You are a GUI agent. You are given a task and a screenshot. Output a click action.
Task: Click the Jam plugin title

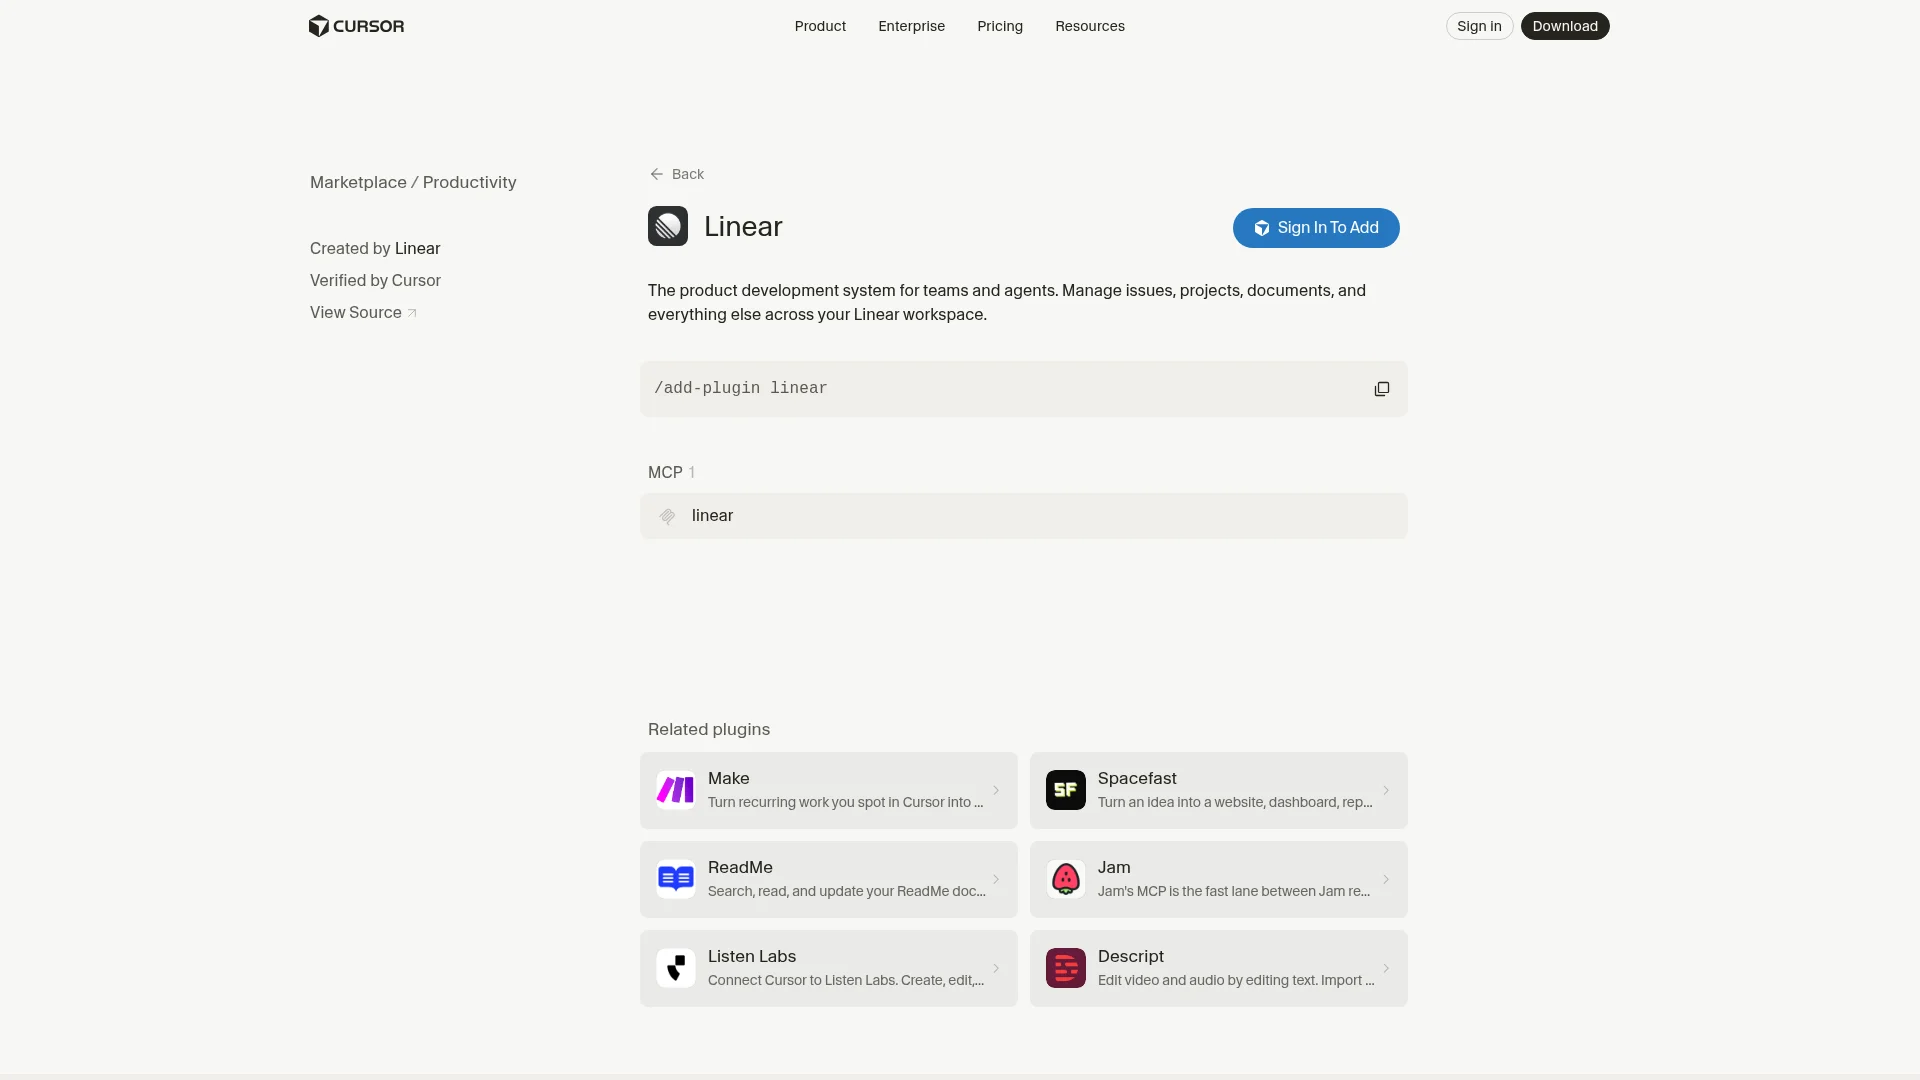point(1114,867)
